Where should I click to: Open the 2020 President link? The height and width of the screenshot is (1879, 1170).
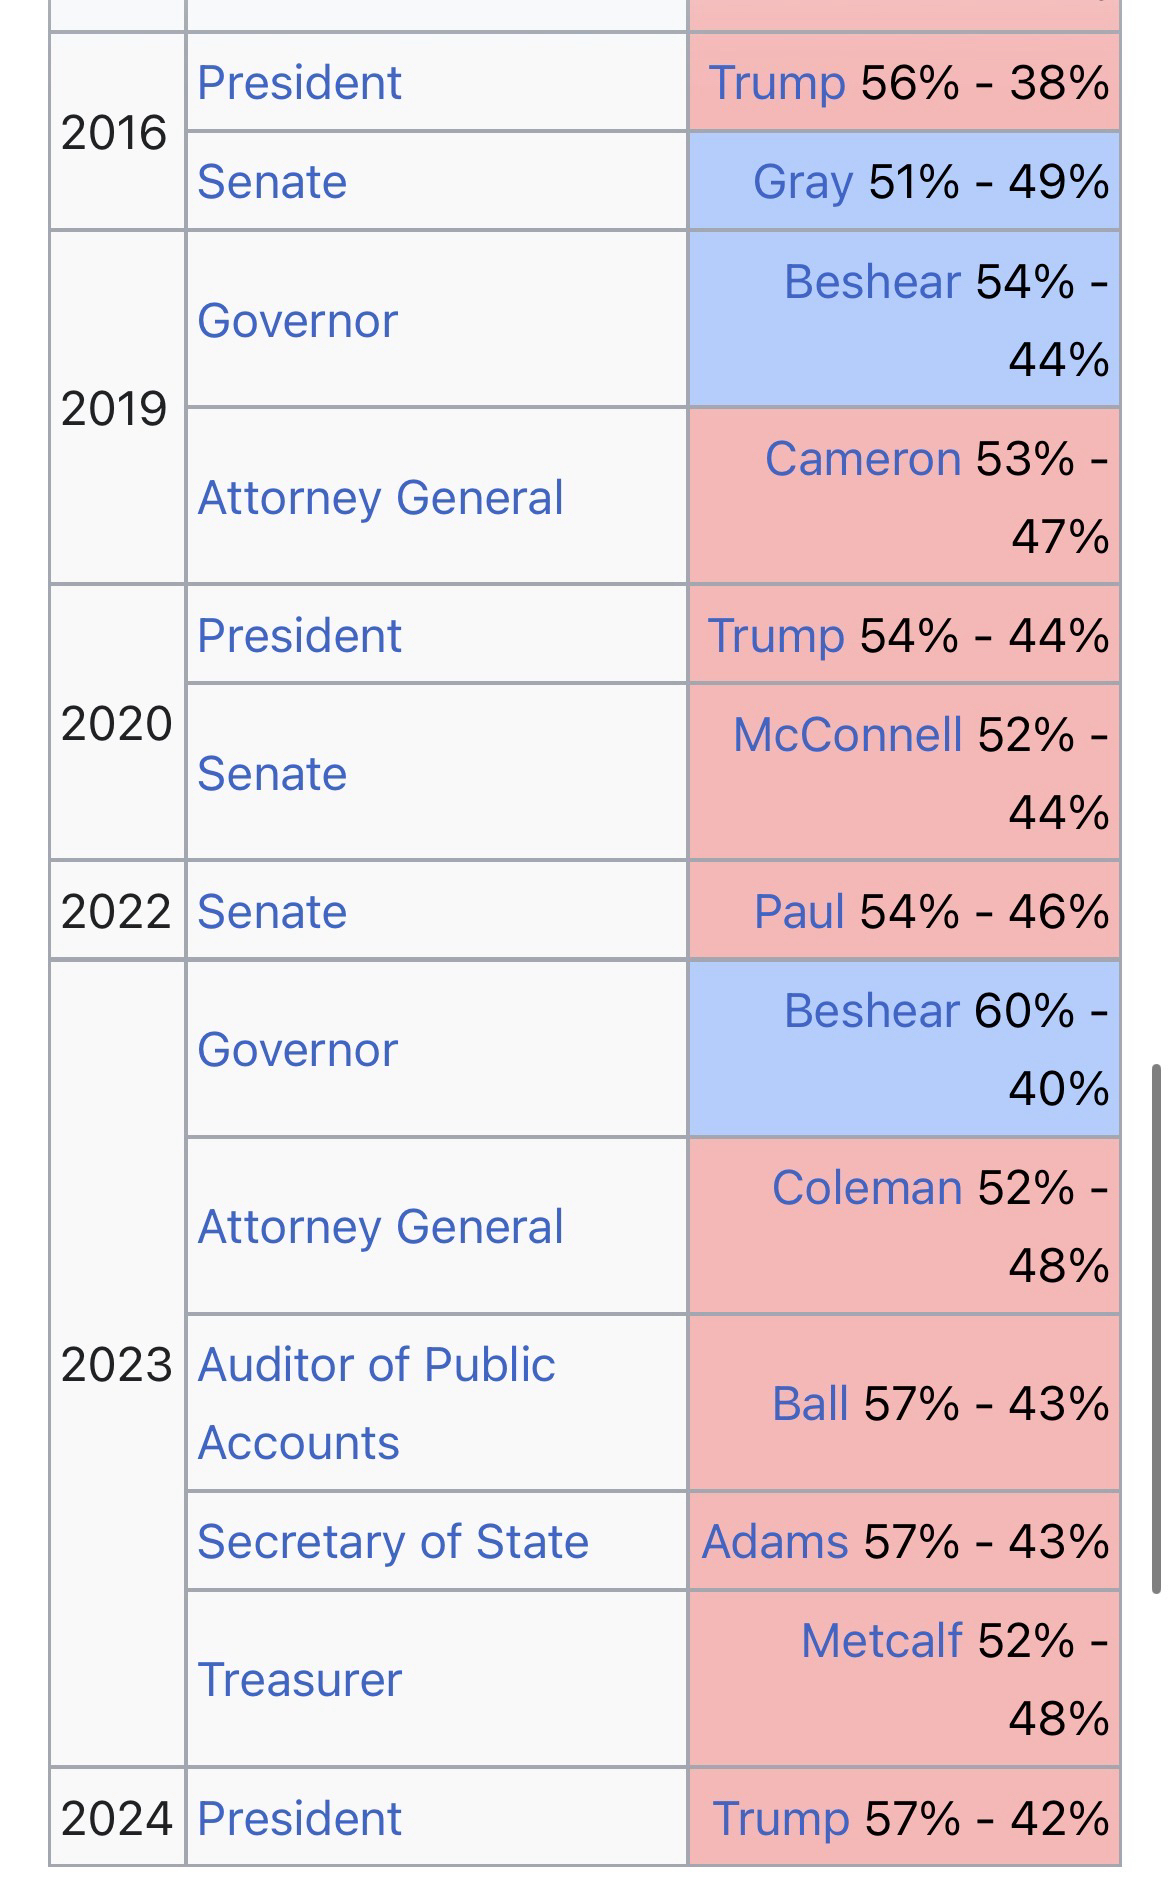[299, 636]
